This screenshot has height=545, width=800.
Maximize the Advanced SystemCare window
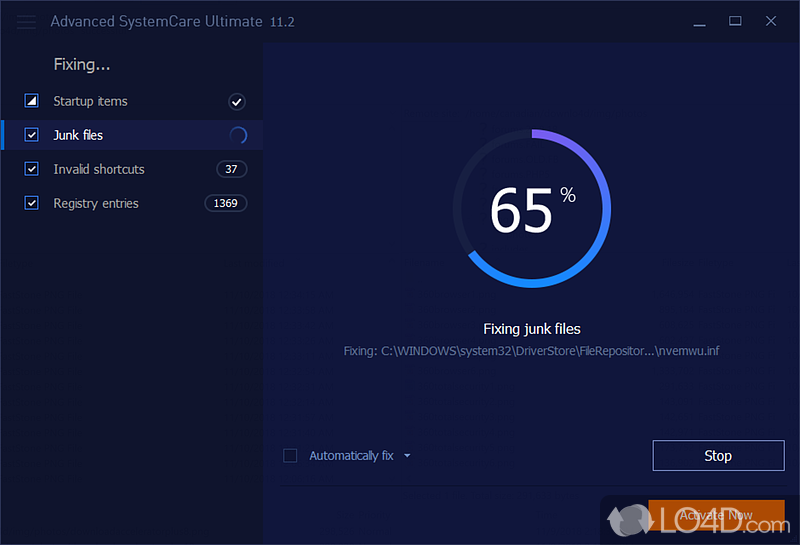735,21
